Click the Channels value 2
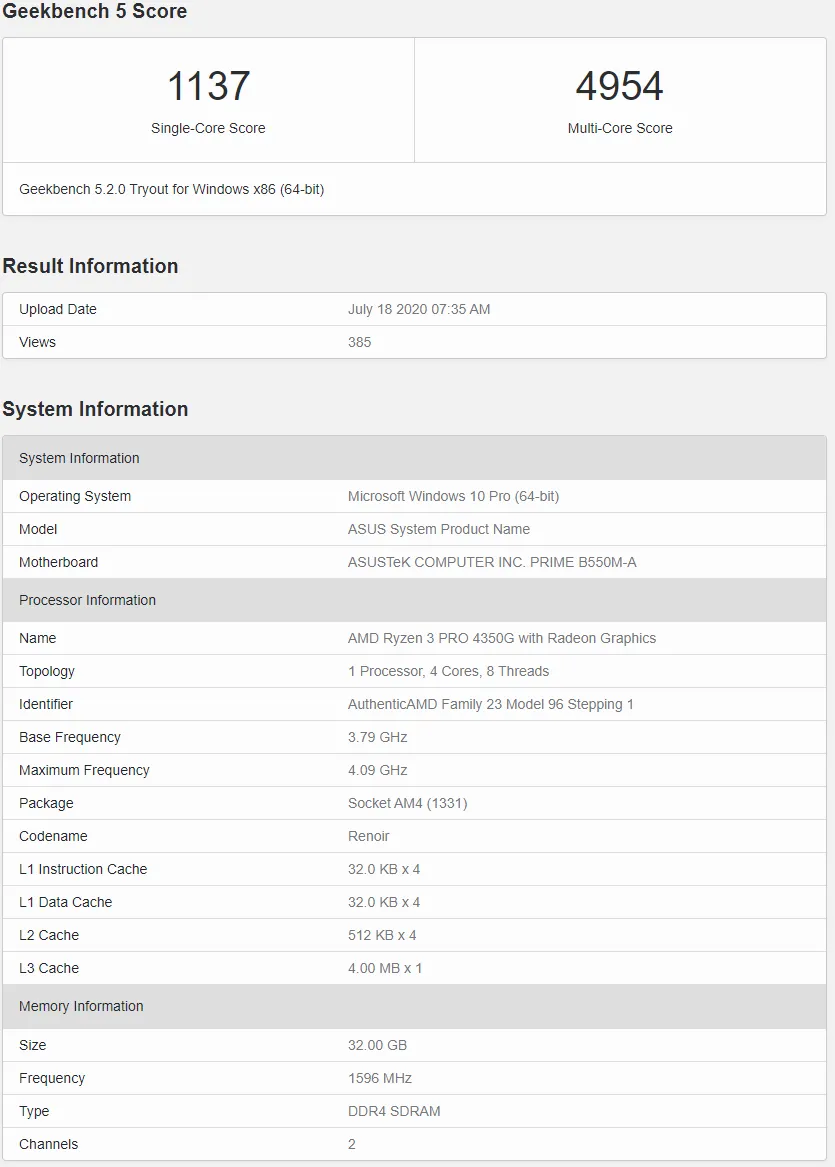Viewport: 835px width, 1167px height. click(352, 1144)
